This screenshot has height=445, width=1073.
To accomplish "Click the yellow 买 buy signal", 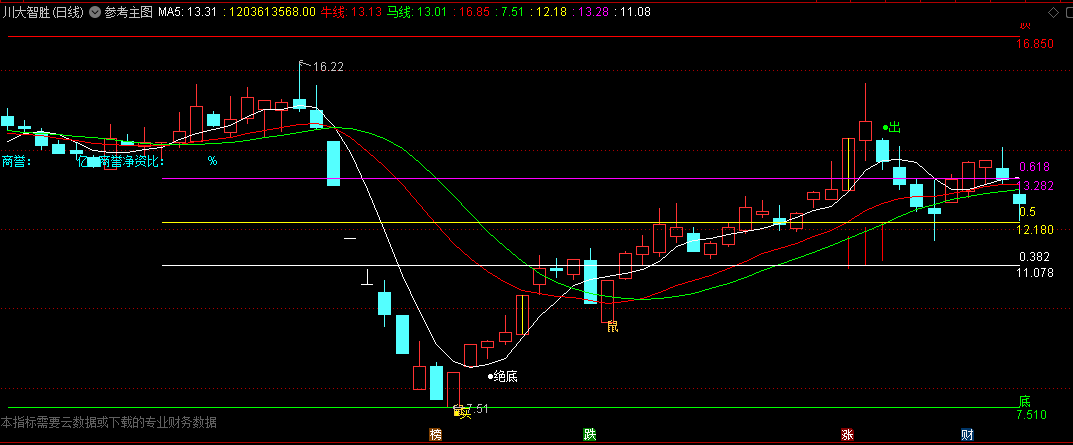I will point(463,412).
